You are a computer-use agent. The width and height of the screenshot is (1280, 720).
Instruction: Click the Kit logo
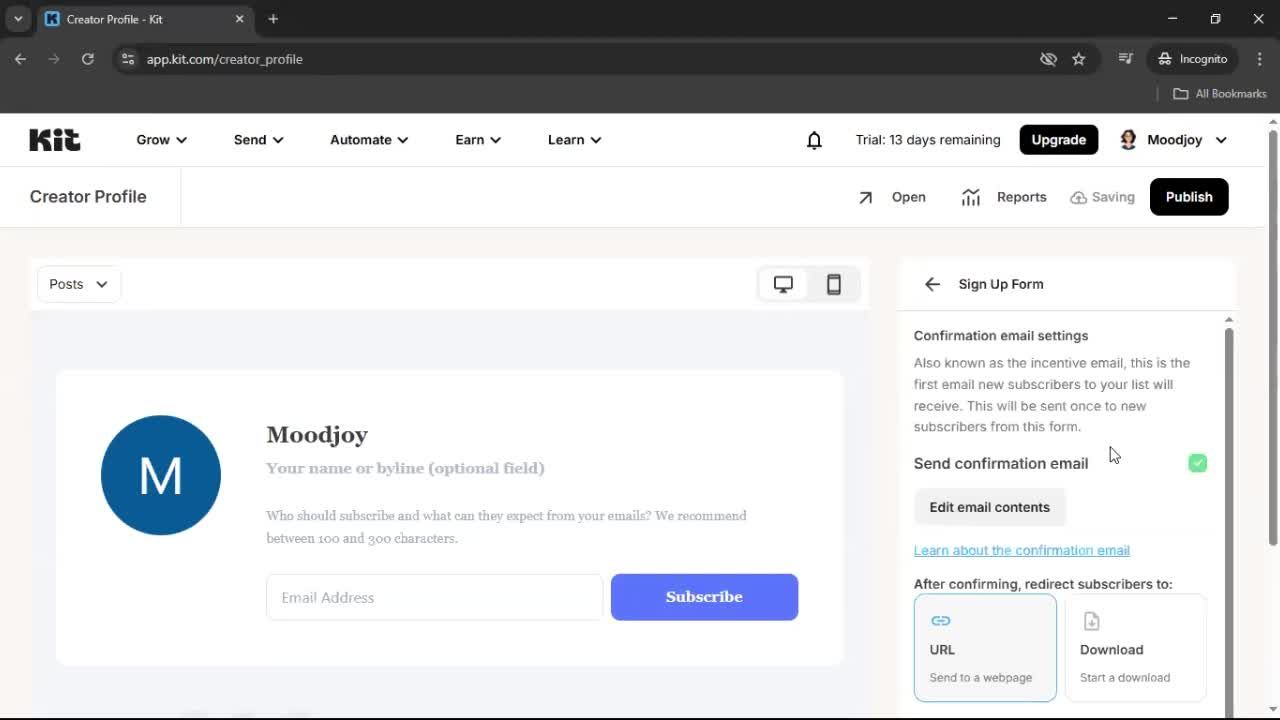pos(55,140)
